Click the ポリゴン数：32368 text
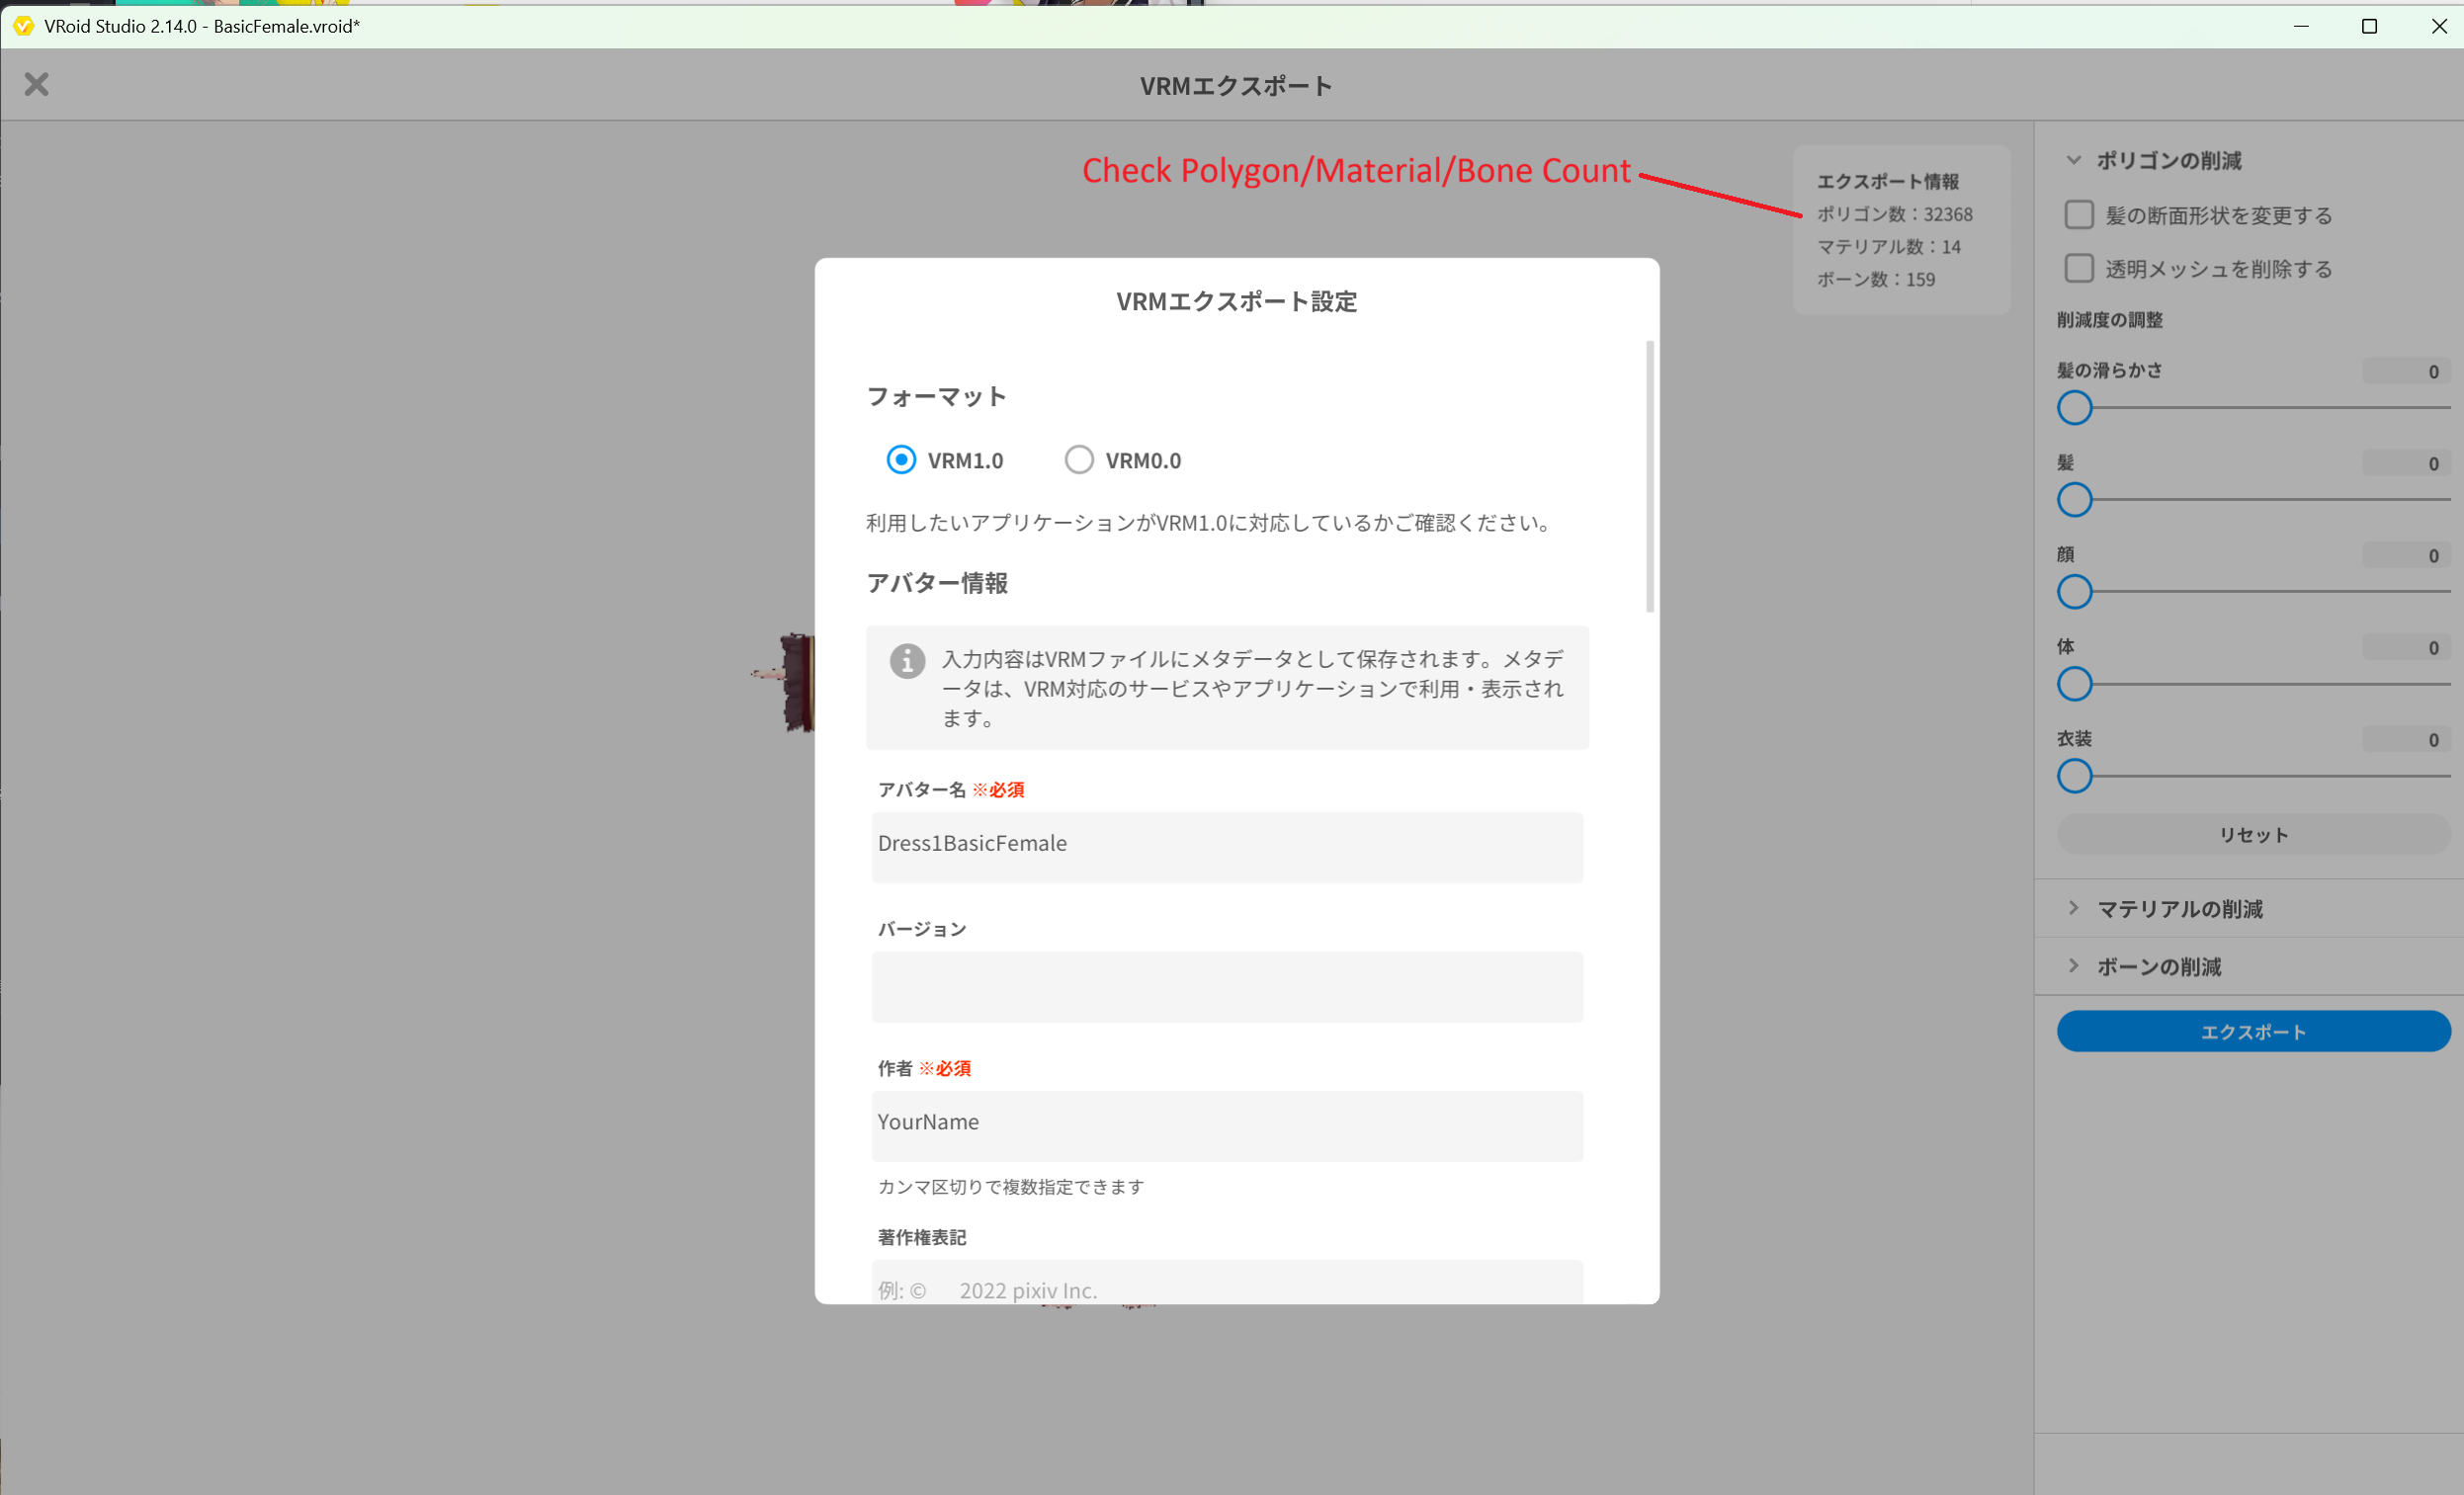 (x=1894, y=214)
